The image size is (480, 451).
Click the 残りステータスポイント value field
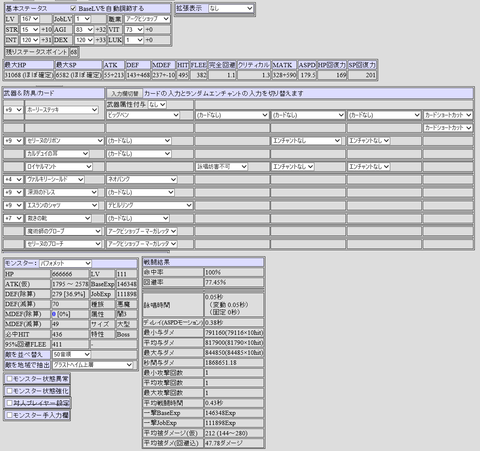pos(74,52)
